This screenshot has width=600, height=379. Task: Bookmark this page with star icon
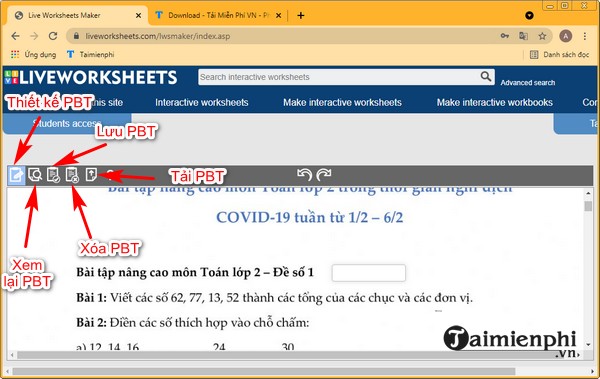tap(542, 36)
